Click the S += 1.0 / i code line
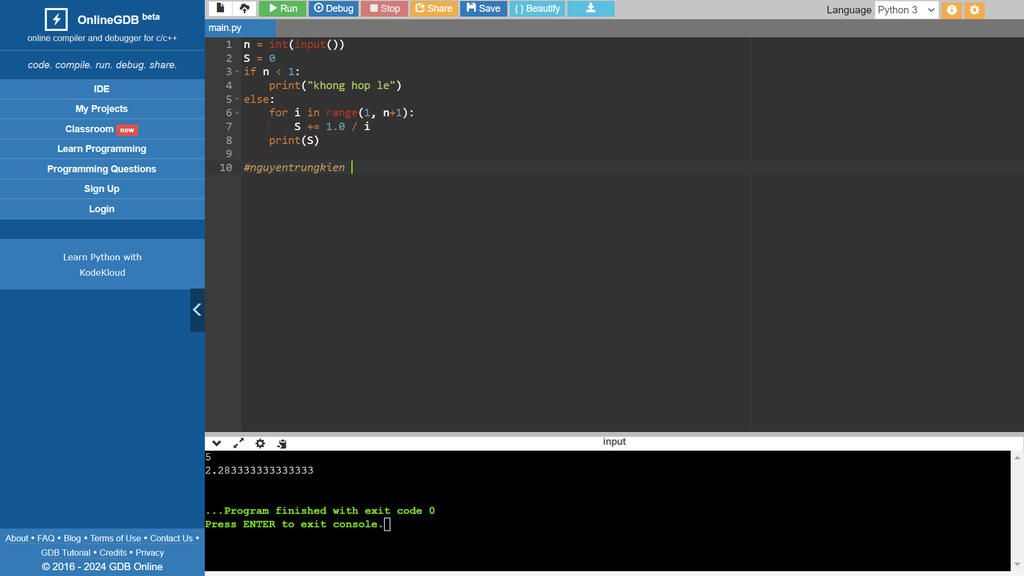The width and height of the screenshot is (1024, 576). (x=332, y=127)
